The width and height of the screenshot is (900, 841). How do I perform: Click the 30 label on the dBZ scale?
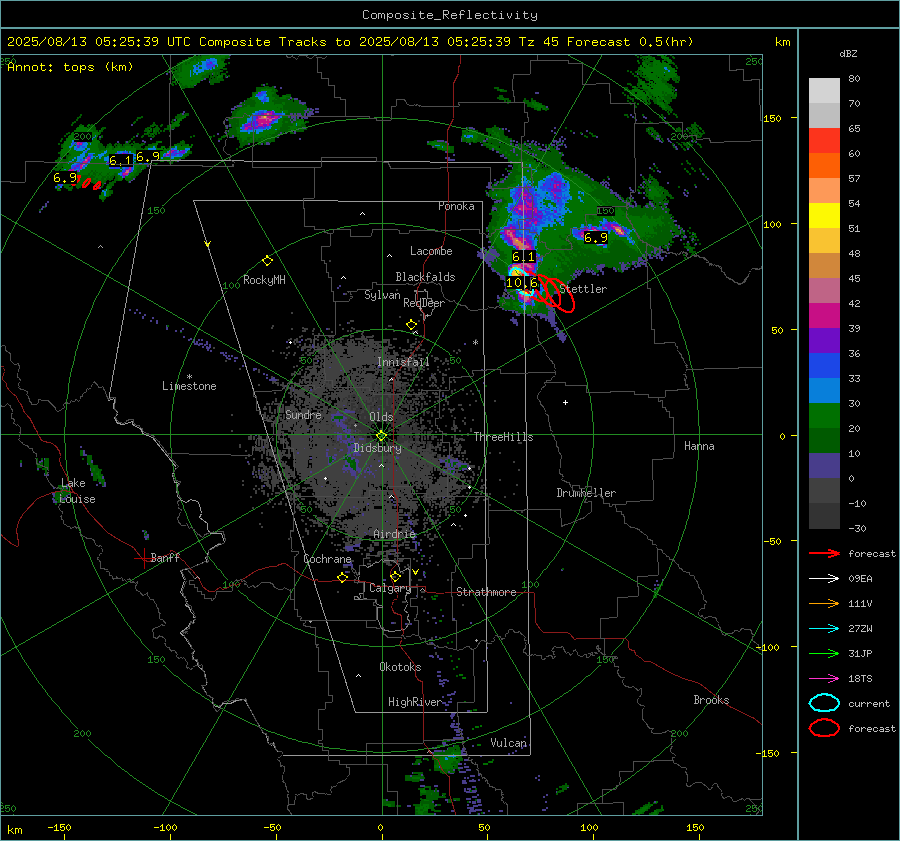855,404
